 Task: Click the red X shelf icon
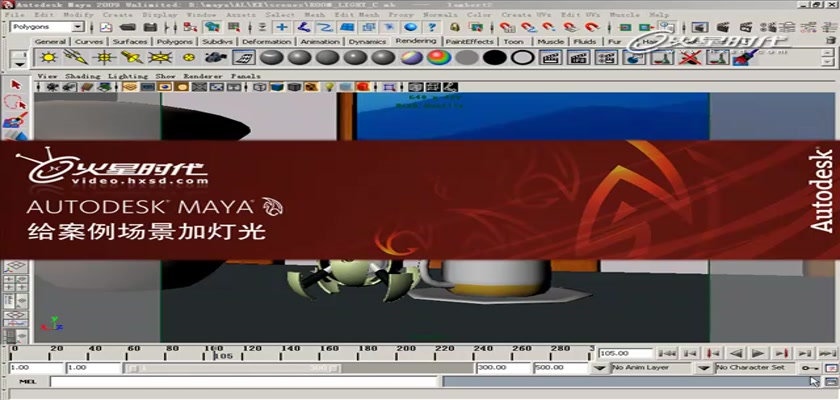(691, 57)
